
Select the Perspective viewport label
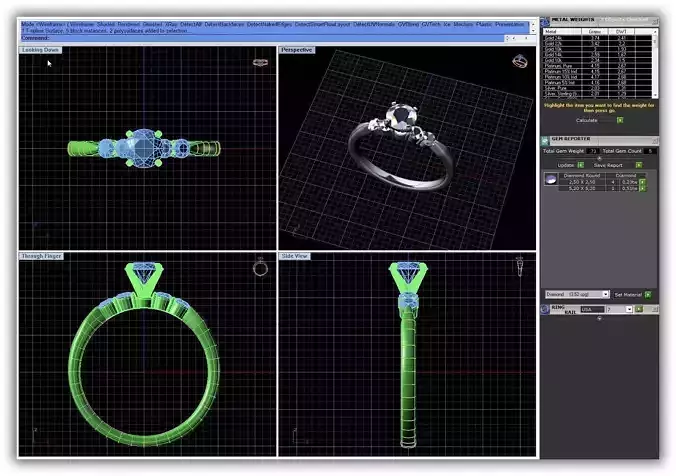click(296, 50)
